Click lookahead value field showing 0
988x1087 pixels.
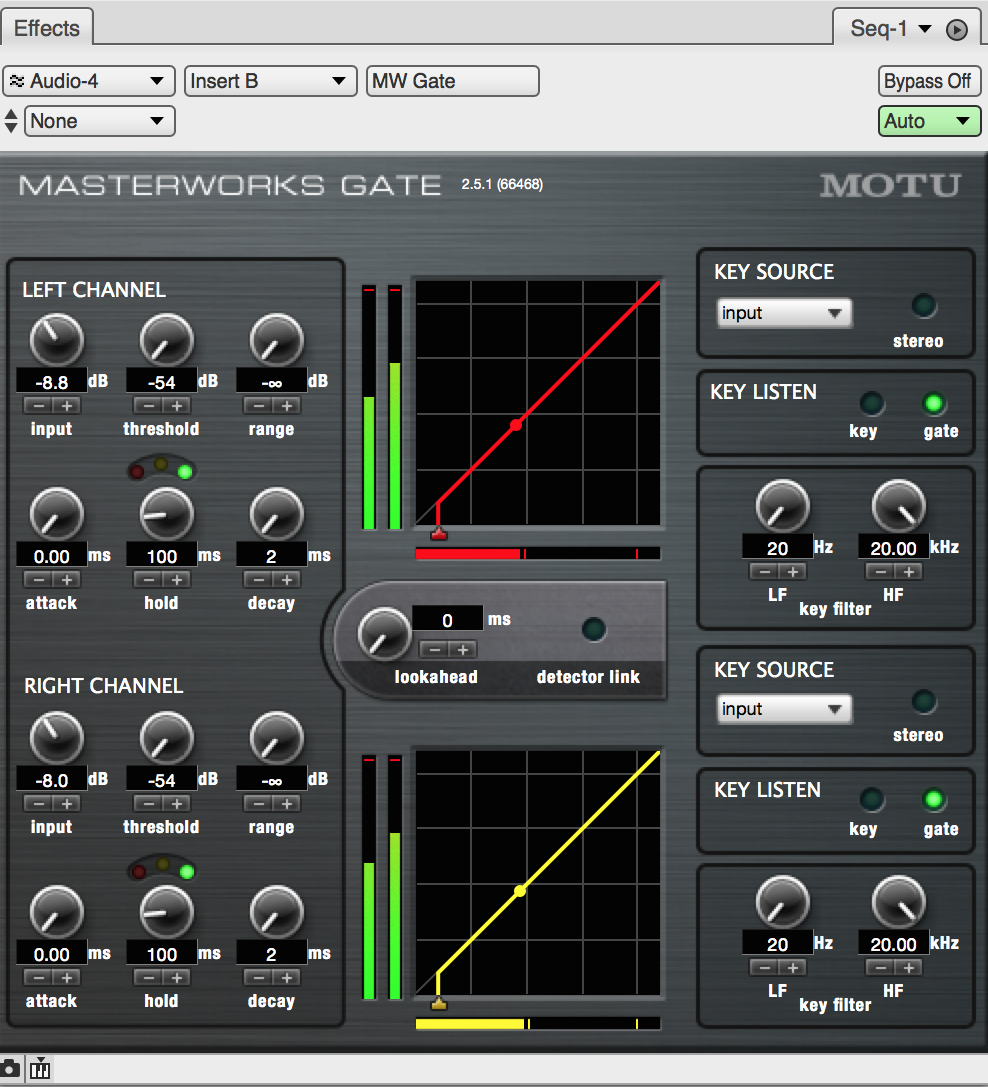(447, 619)
